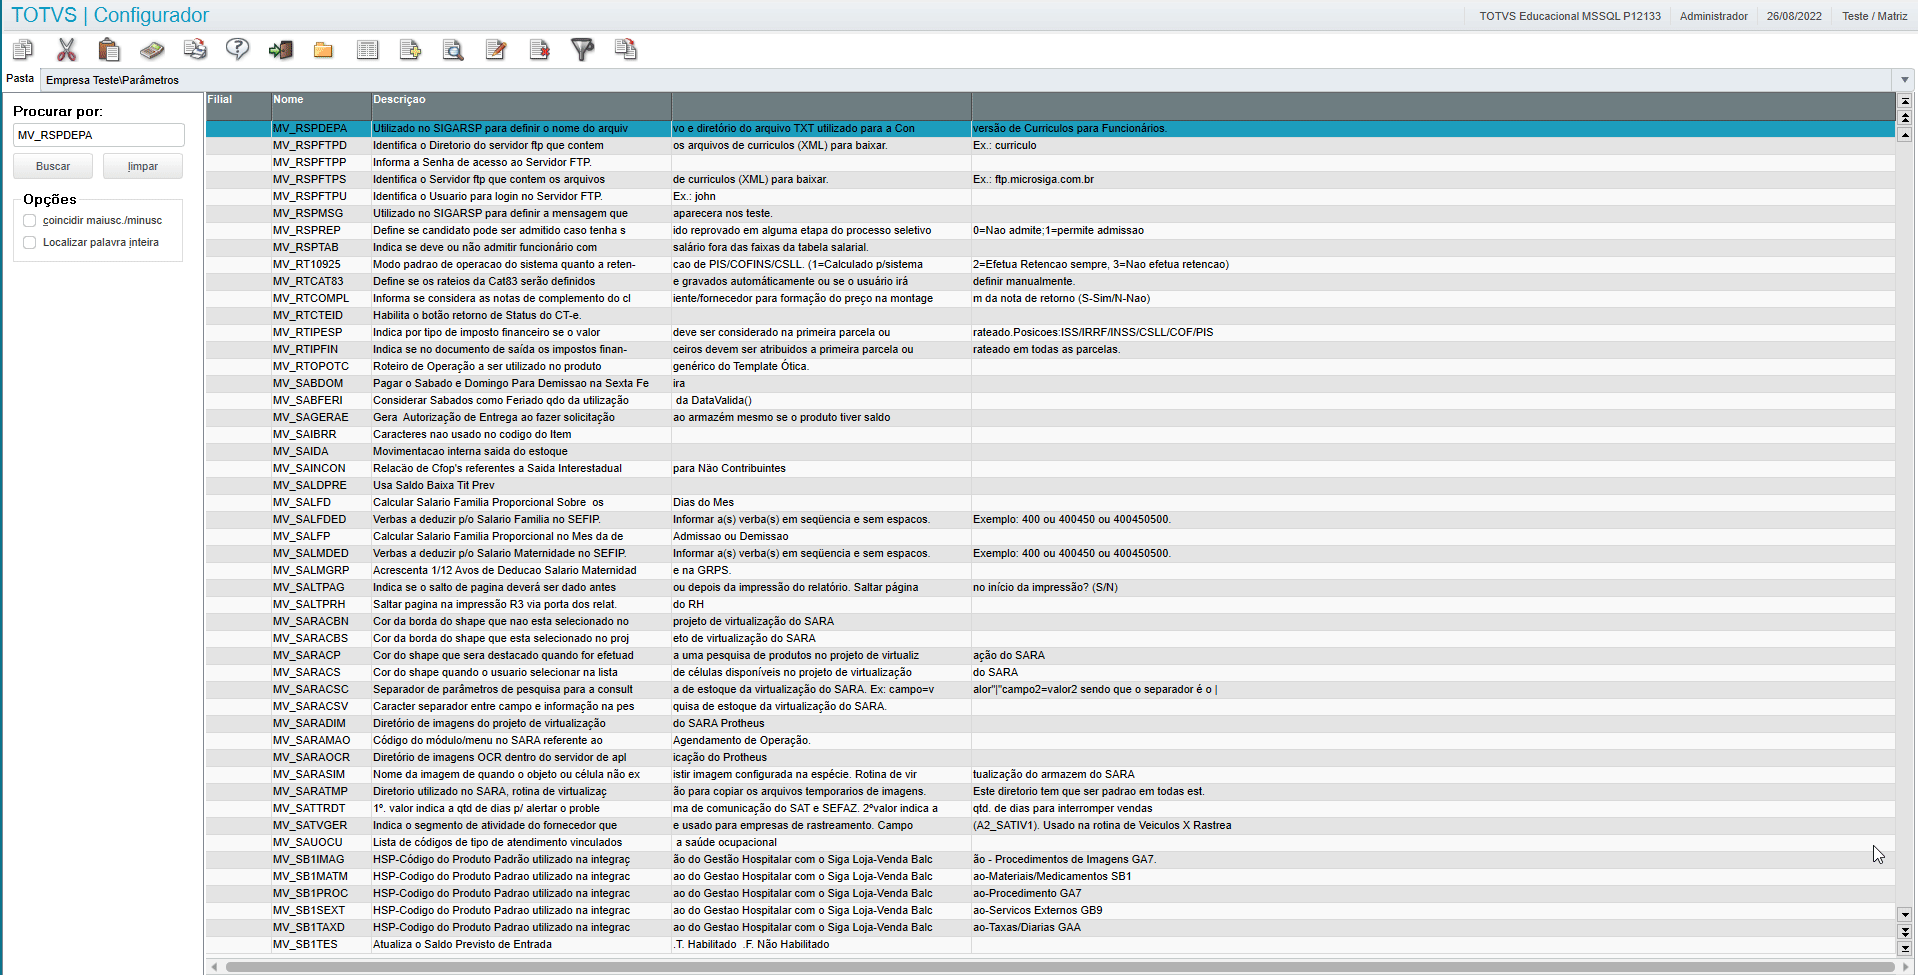
Task: Click the single line down arrow button
Action: (x=1905, y=914)
